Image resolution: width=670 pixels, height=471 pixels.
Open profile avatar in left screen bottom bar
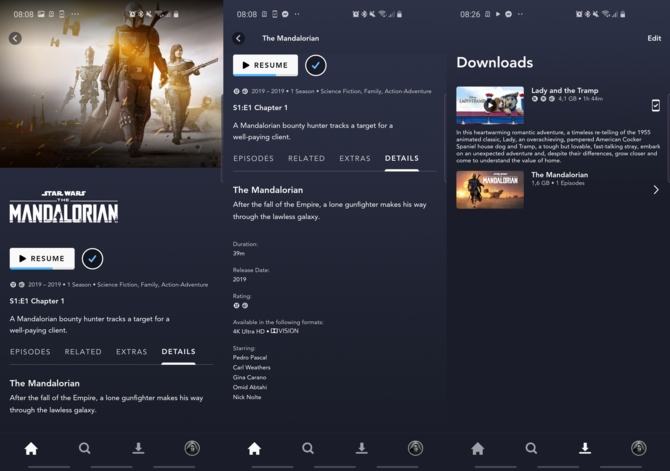pyautogui.click(x=192, y=448)
